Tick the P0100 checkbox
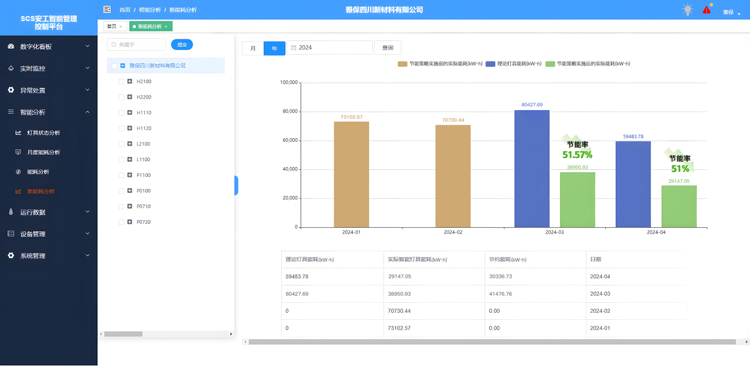 tap(121, 191)
